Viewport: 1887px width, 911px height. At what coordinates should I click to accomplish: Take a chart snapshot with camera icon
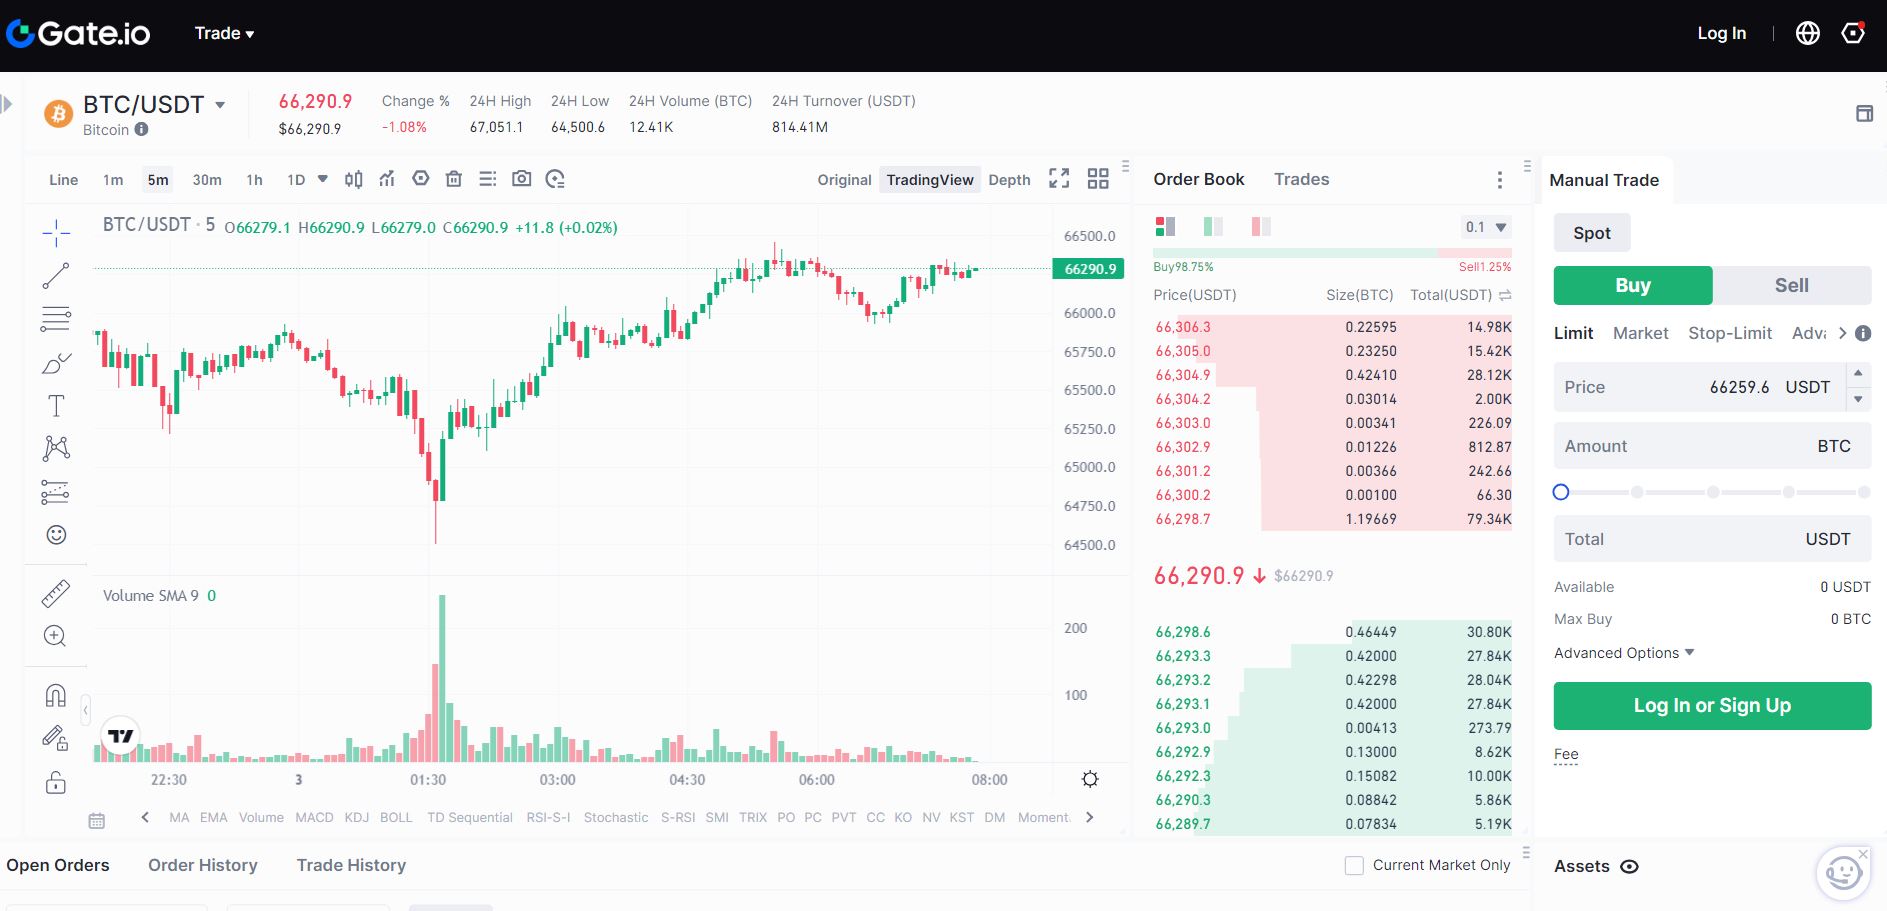tap(521, 179)
